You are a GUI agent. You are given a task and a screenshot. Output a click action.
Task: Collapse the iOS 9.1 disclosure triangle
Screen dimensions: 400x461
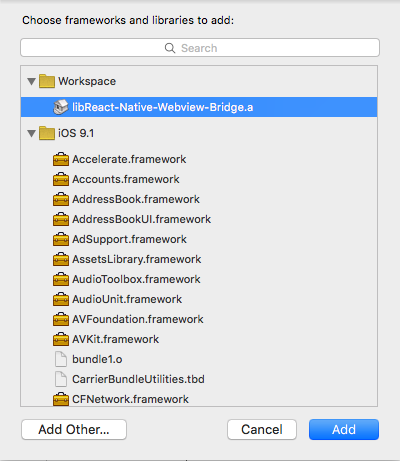coord(31,134)
